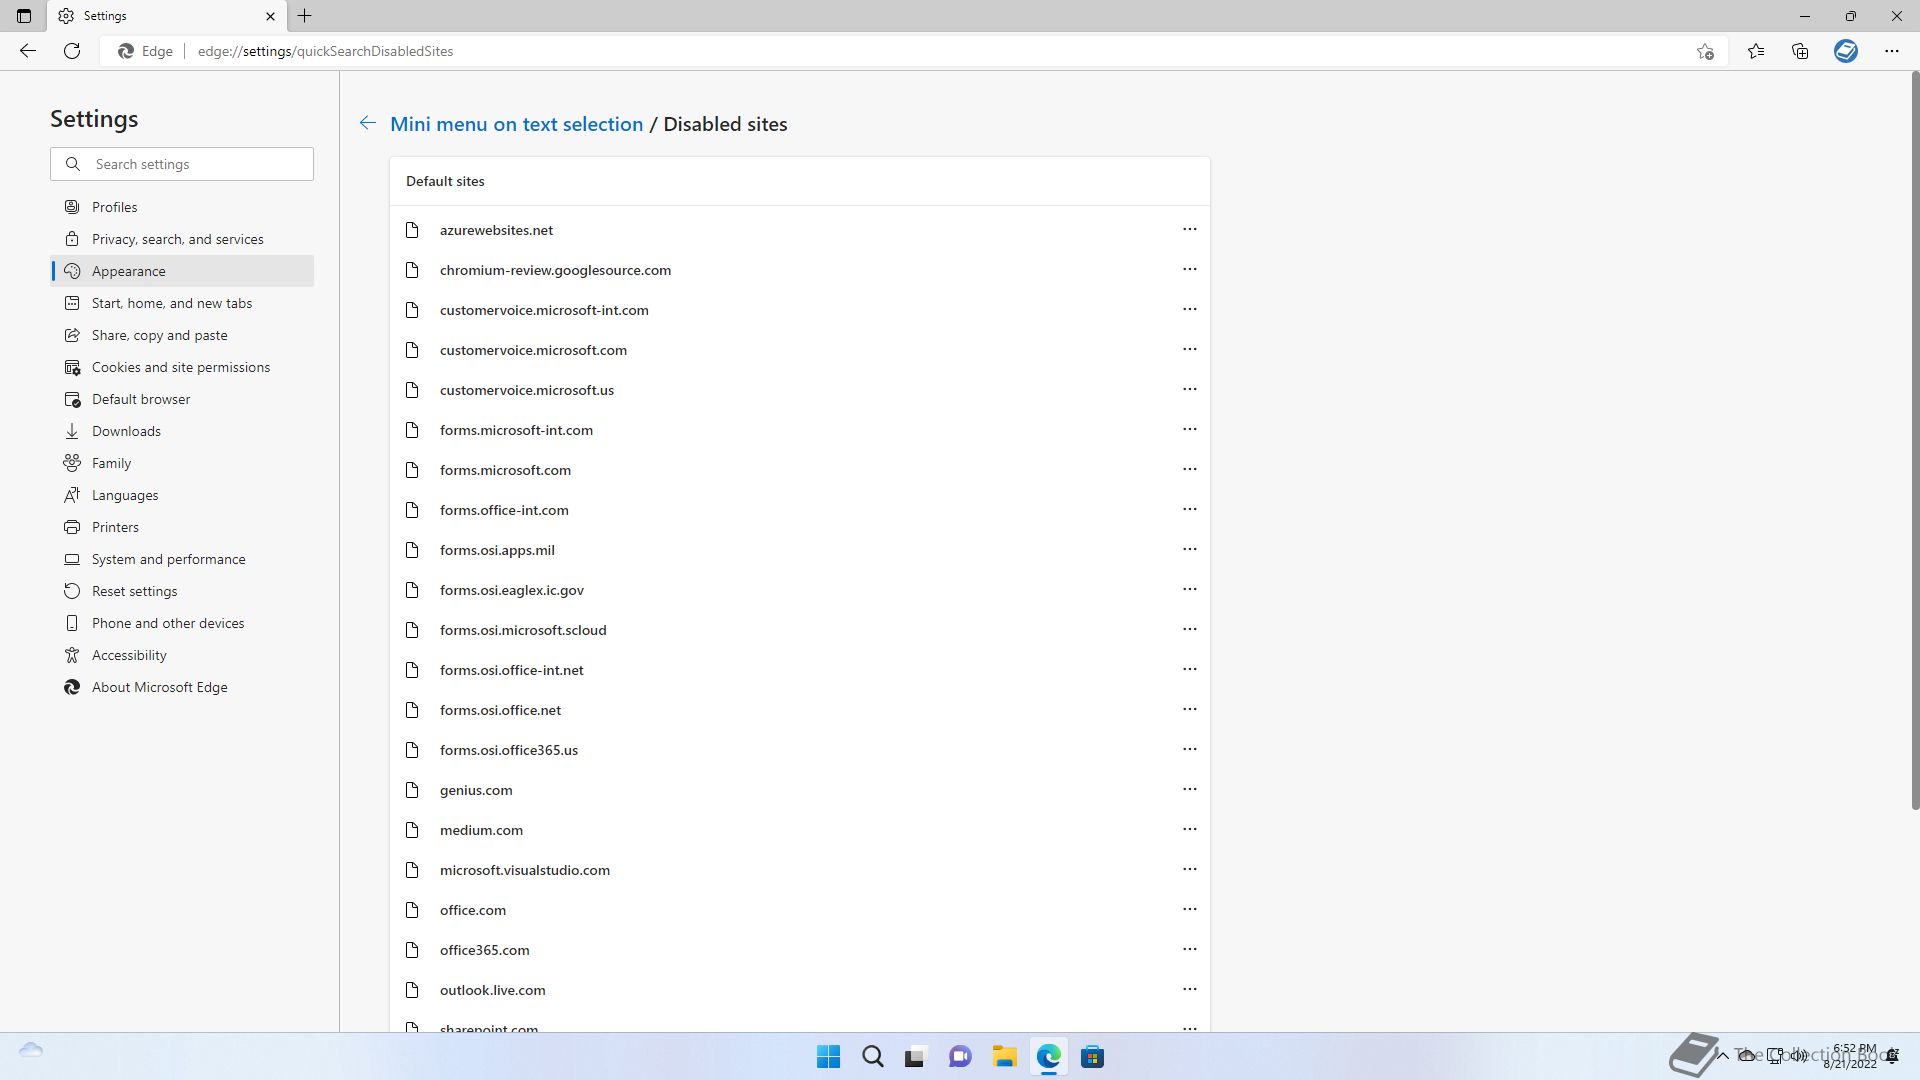
Task: Open more actions for forms.microsoft.com
Action: (x=1189, y=469)
